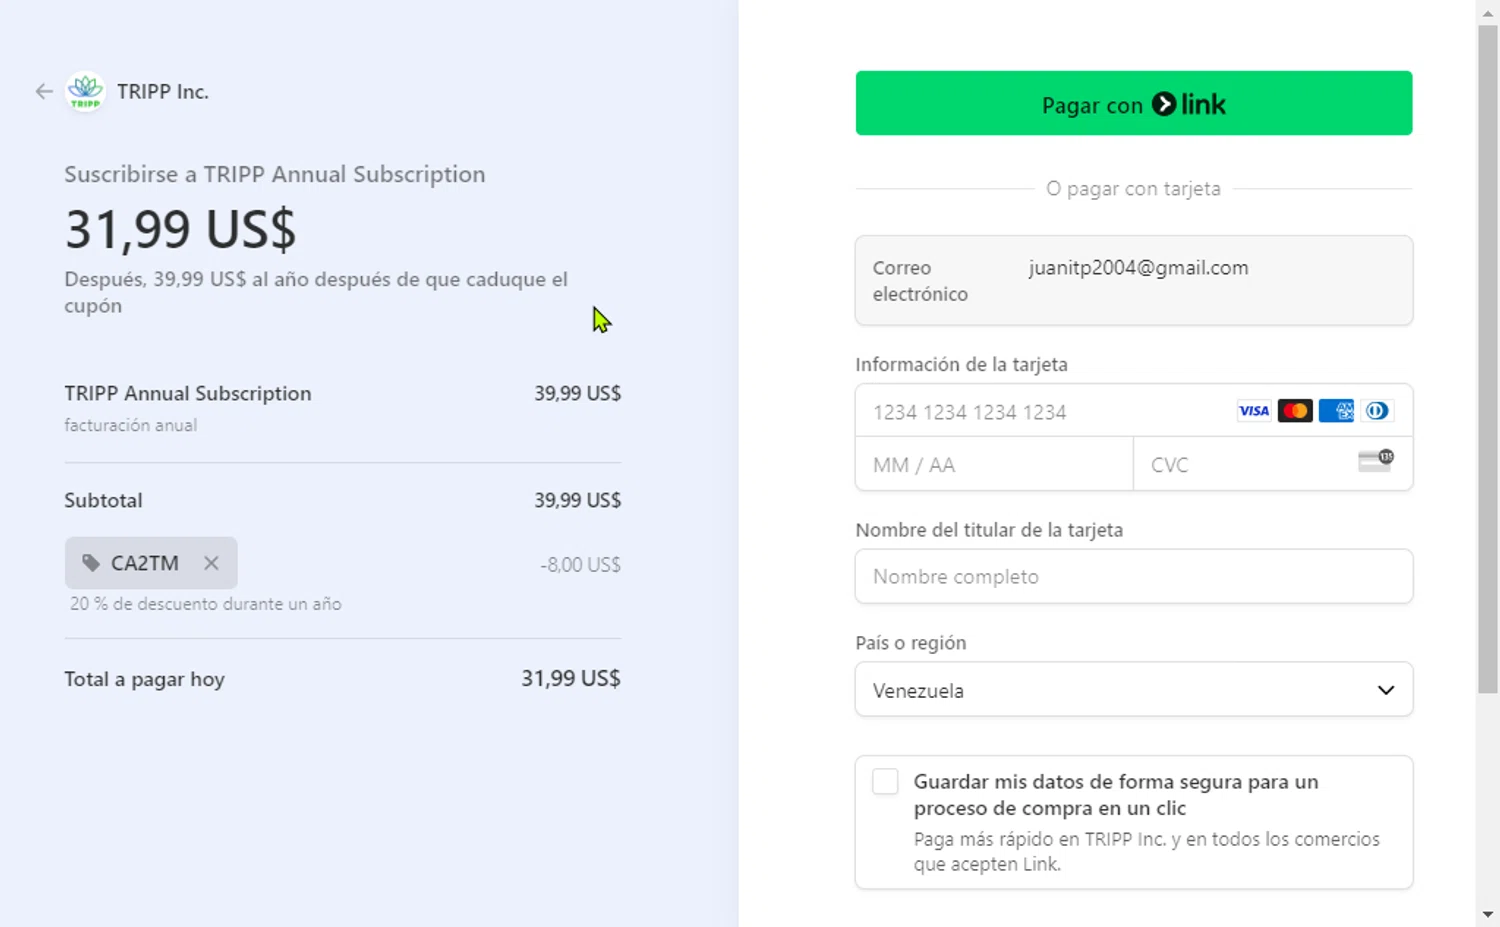
Task: Click the CVC card hint icon
Action: tap(1375, 461)
